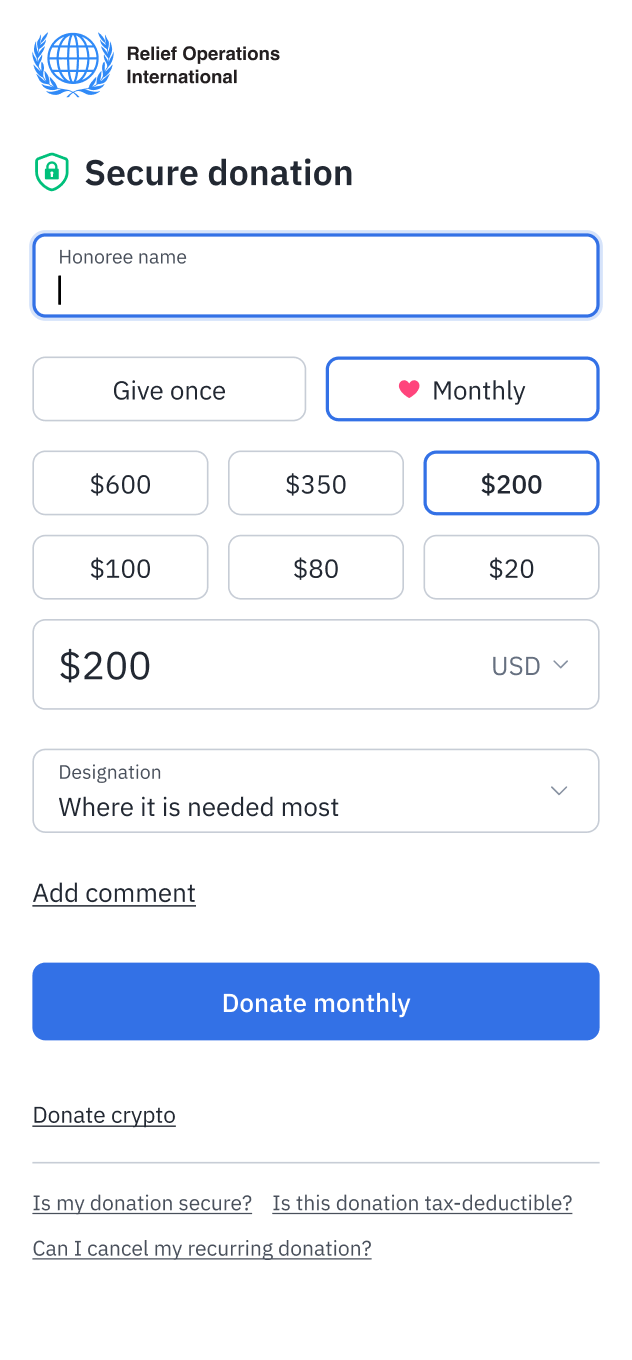Click inside the Honoree name field
Image resolution: width=632 pixels, height=1360 pixels.
tap(316, 275)
